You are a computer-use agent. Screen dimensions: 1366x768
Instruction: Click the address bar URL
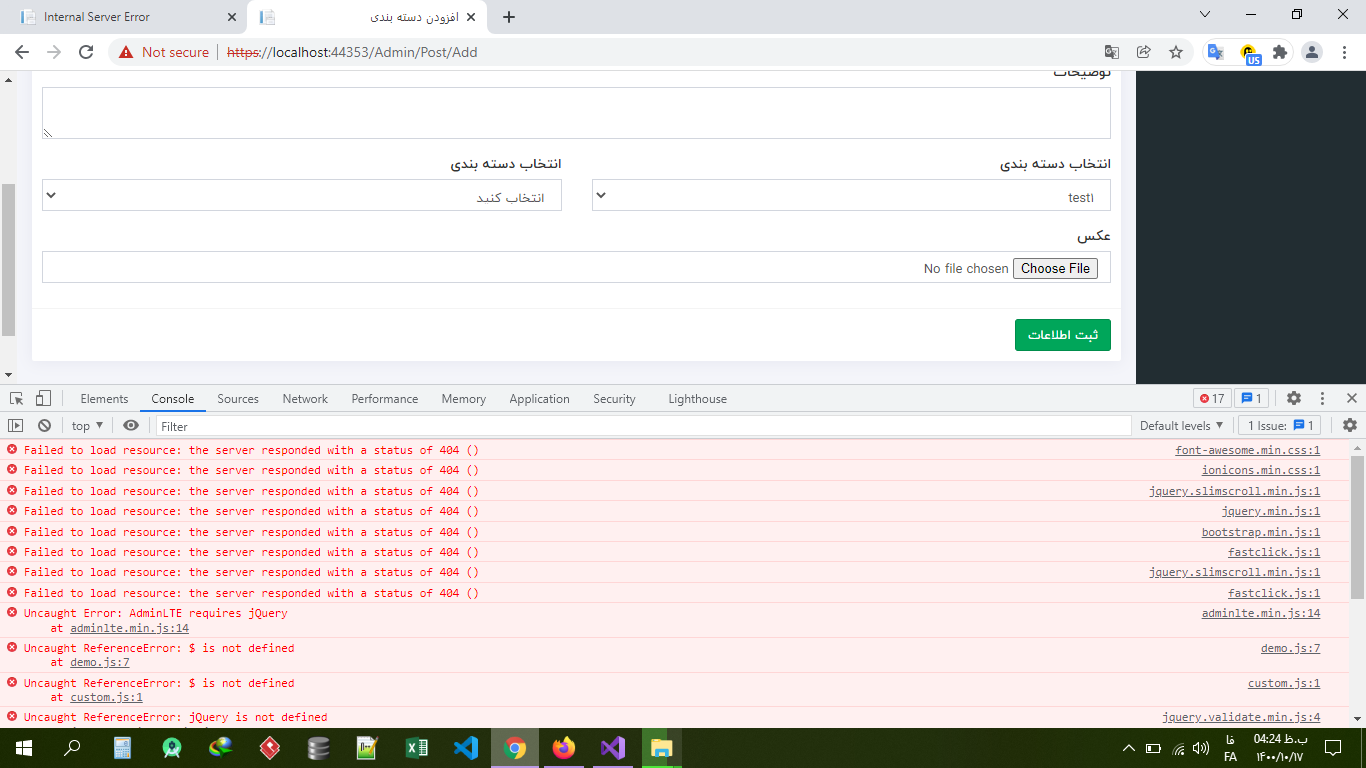352,52
